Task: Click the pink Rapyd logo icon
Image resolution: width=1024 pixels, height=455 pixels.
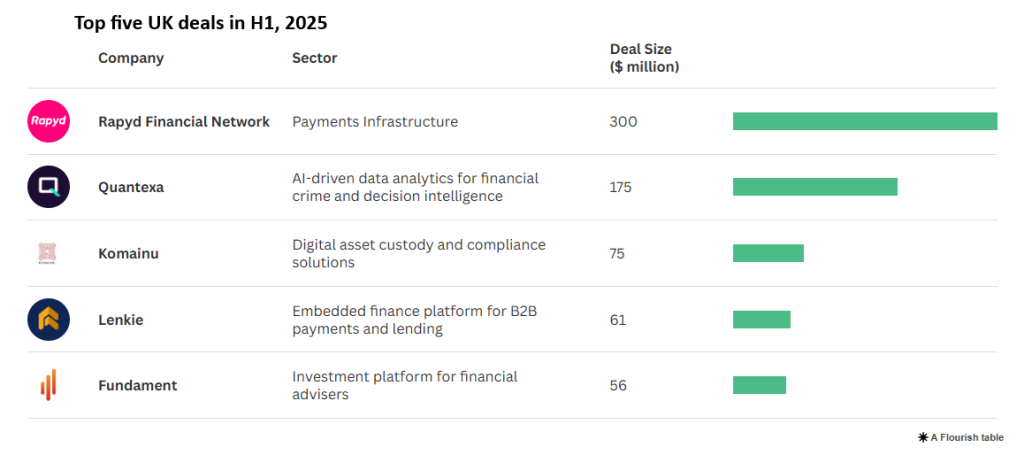Action: point(48,122)
